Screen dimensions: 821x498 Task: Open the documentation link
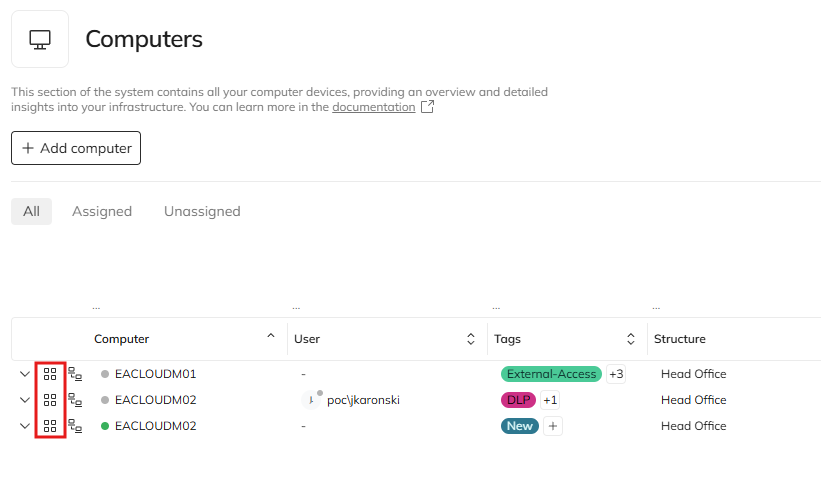pos(373,107)
